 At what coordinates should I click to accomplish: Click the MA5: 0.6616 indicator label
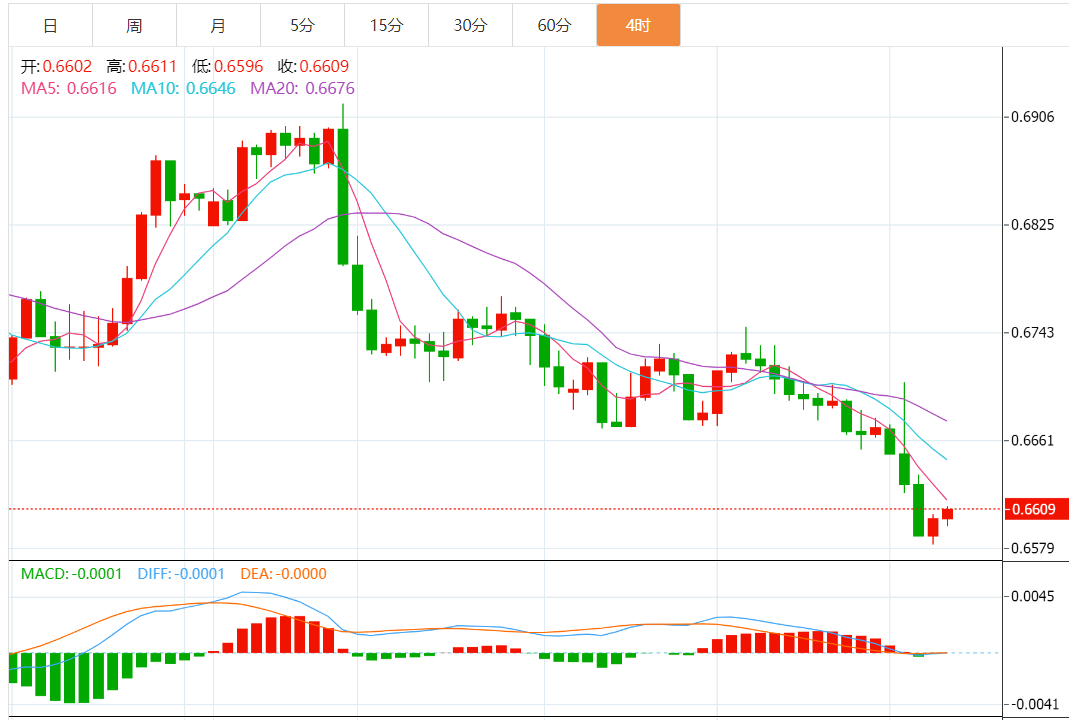click(69, 88)
